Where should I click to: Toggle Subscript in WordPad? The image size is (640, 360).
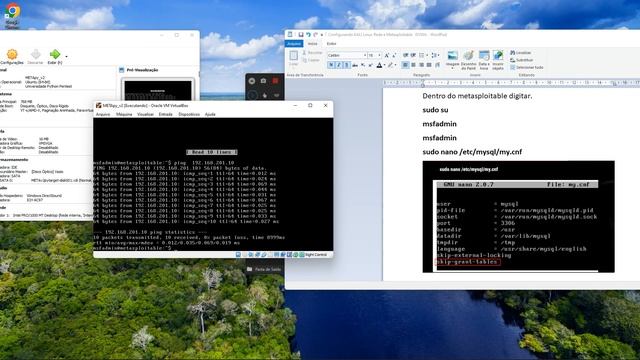point(362,65)
